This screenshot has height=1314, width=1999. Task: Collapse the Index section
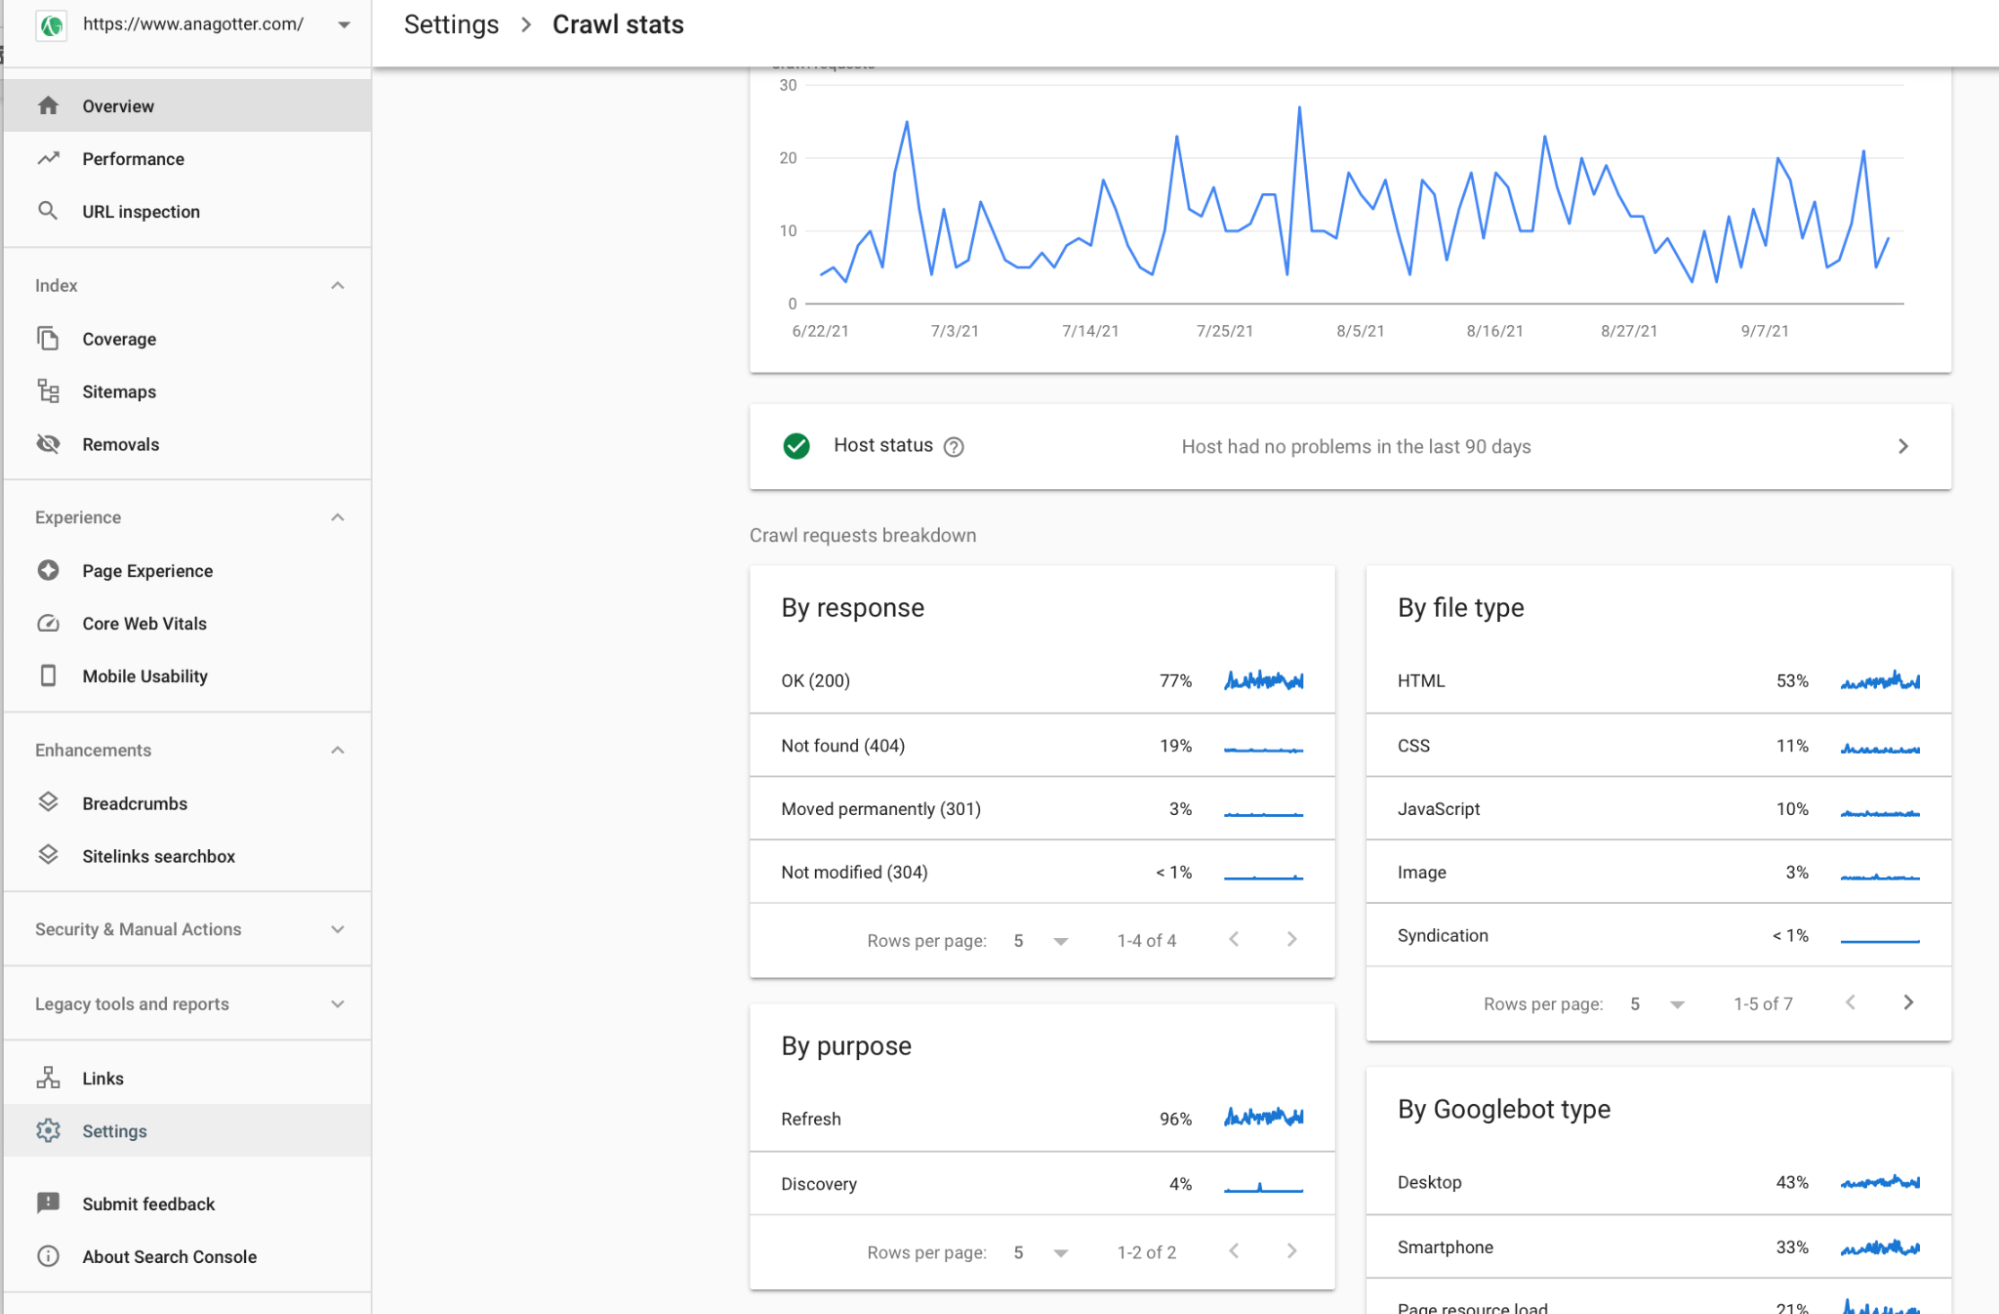337,285
